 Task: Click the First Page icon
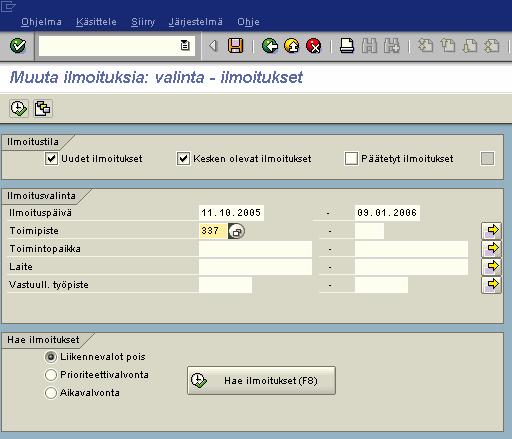[425, 46]
